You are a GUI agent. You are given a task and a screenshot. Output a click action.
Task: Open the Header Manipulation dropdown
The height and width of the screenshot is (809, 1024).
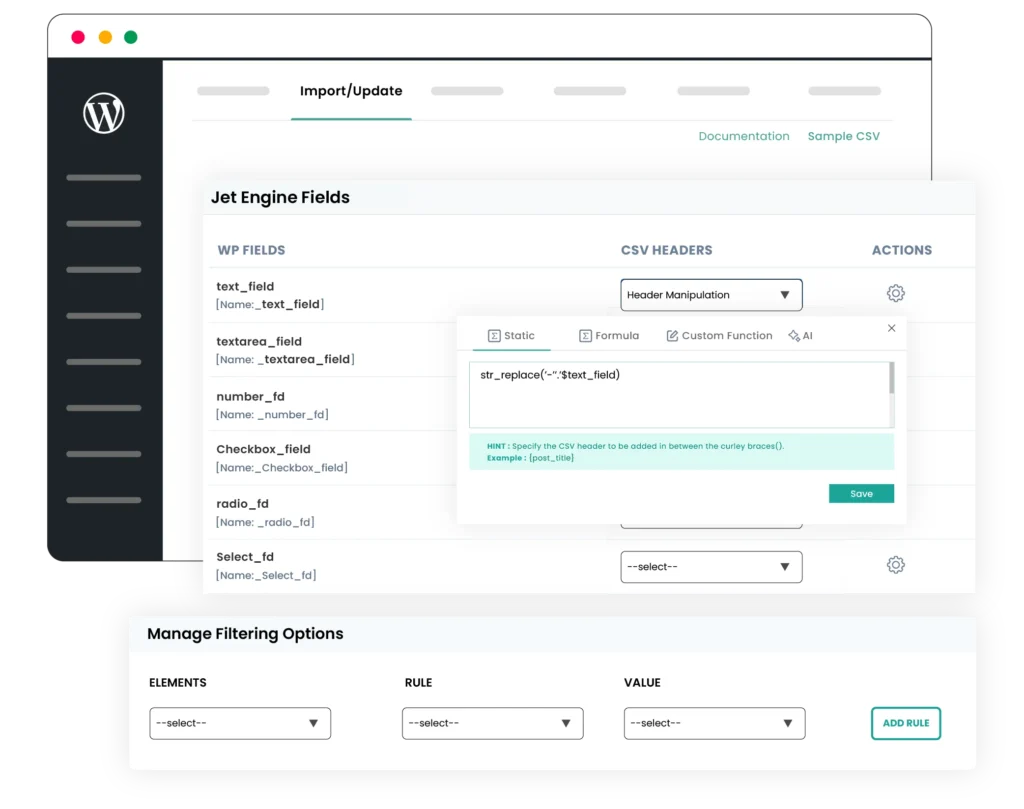[x=711, y=294]
